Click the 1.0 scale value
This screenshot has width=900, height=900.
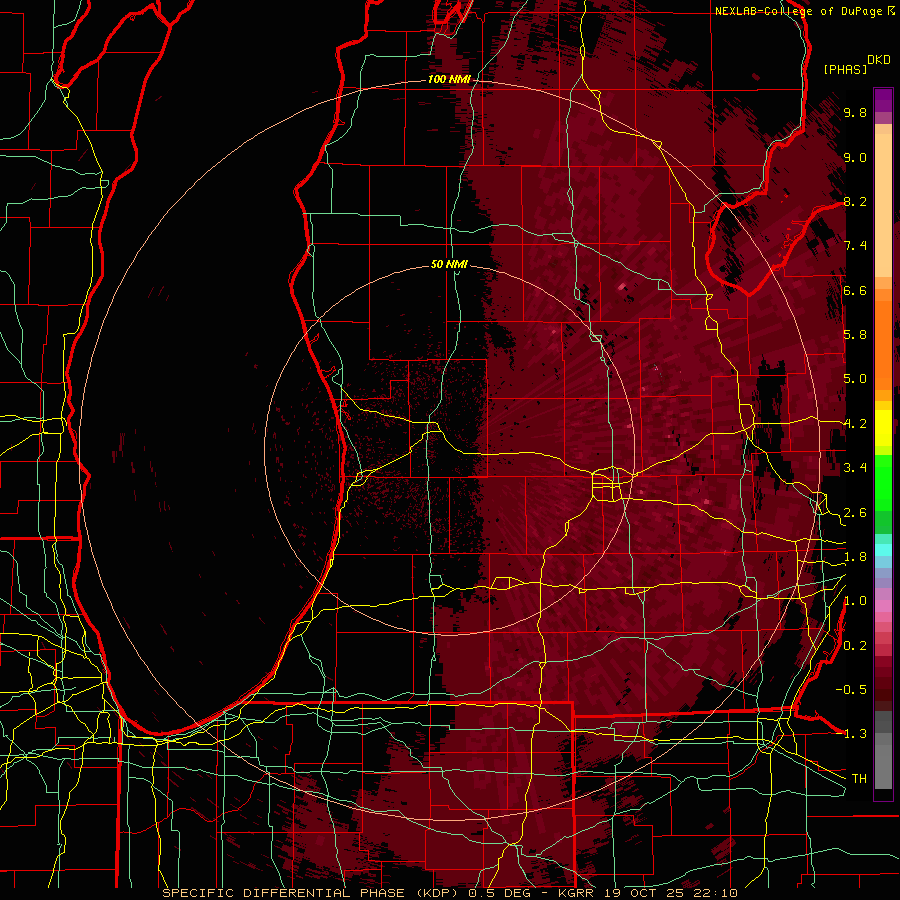(x=855, y=601)
